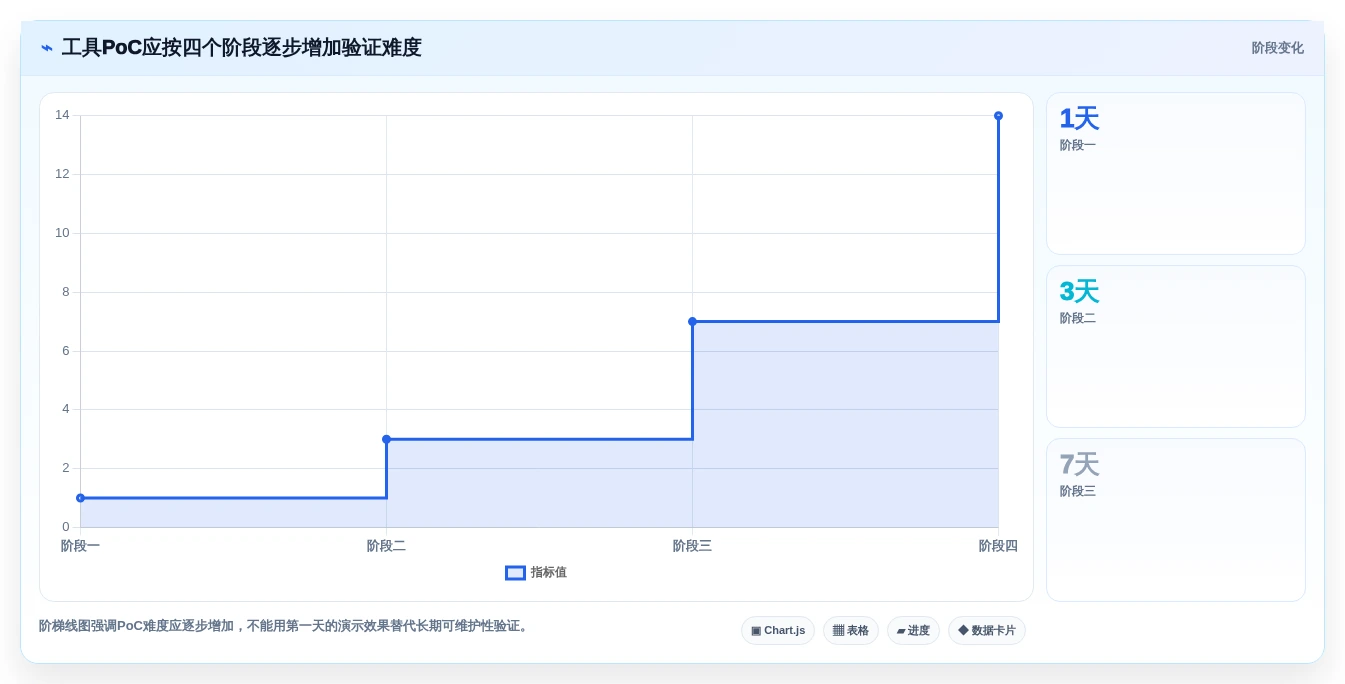This screenshot has height=684, width=1345.
Task: Click the 阶段二 data point at value 3
Action: tap(386, 439)
